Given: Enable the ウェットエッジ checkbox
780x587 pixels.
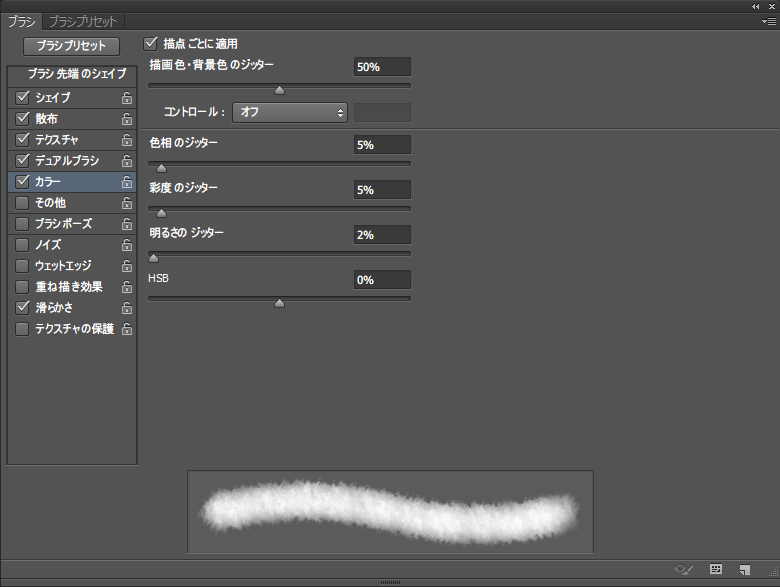Looking at the screenshot, I should (x=22, y=266).
